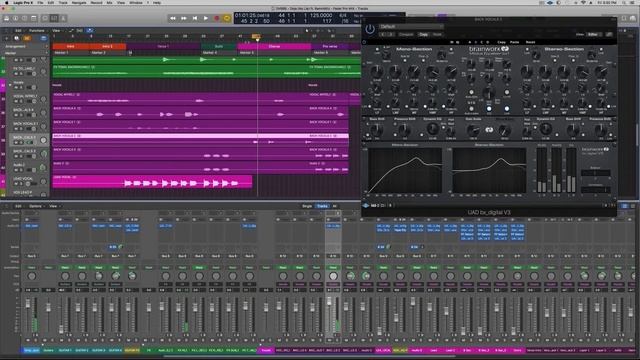This screenshot has height=360, width=640.
Task: Click the Copy option in the plugin header
Action: coord(424,35)
